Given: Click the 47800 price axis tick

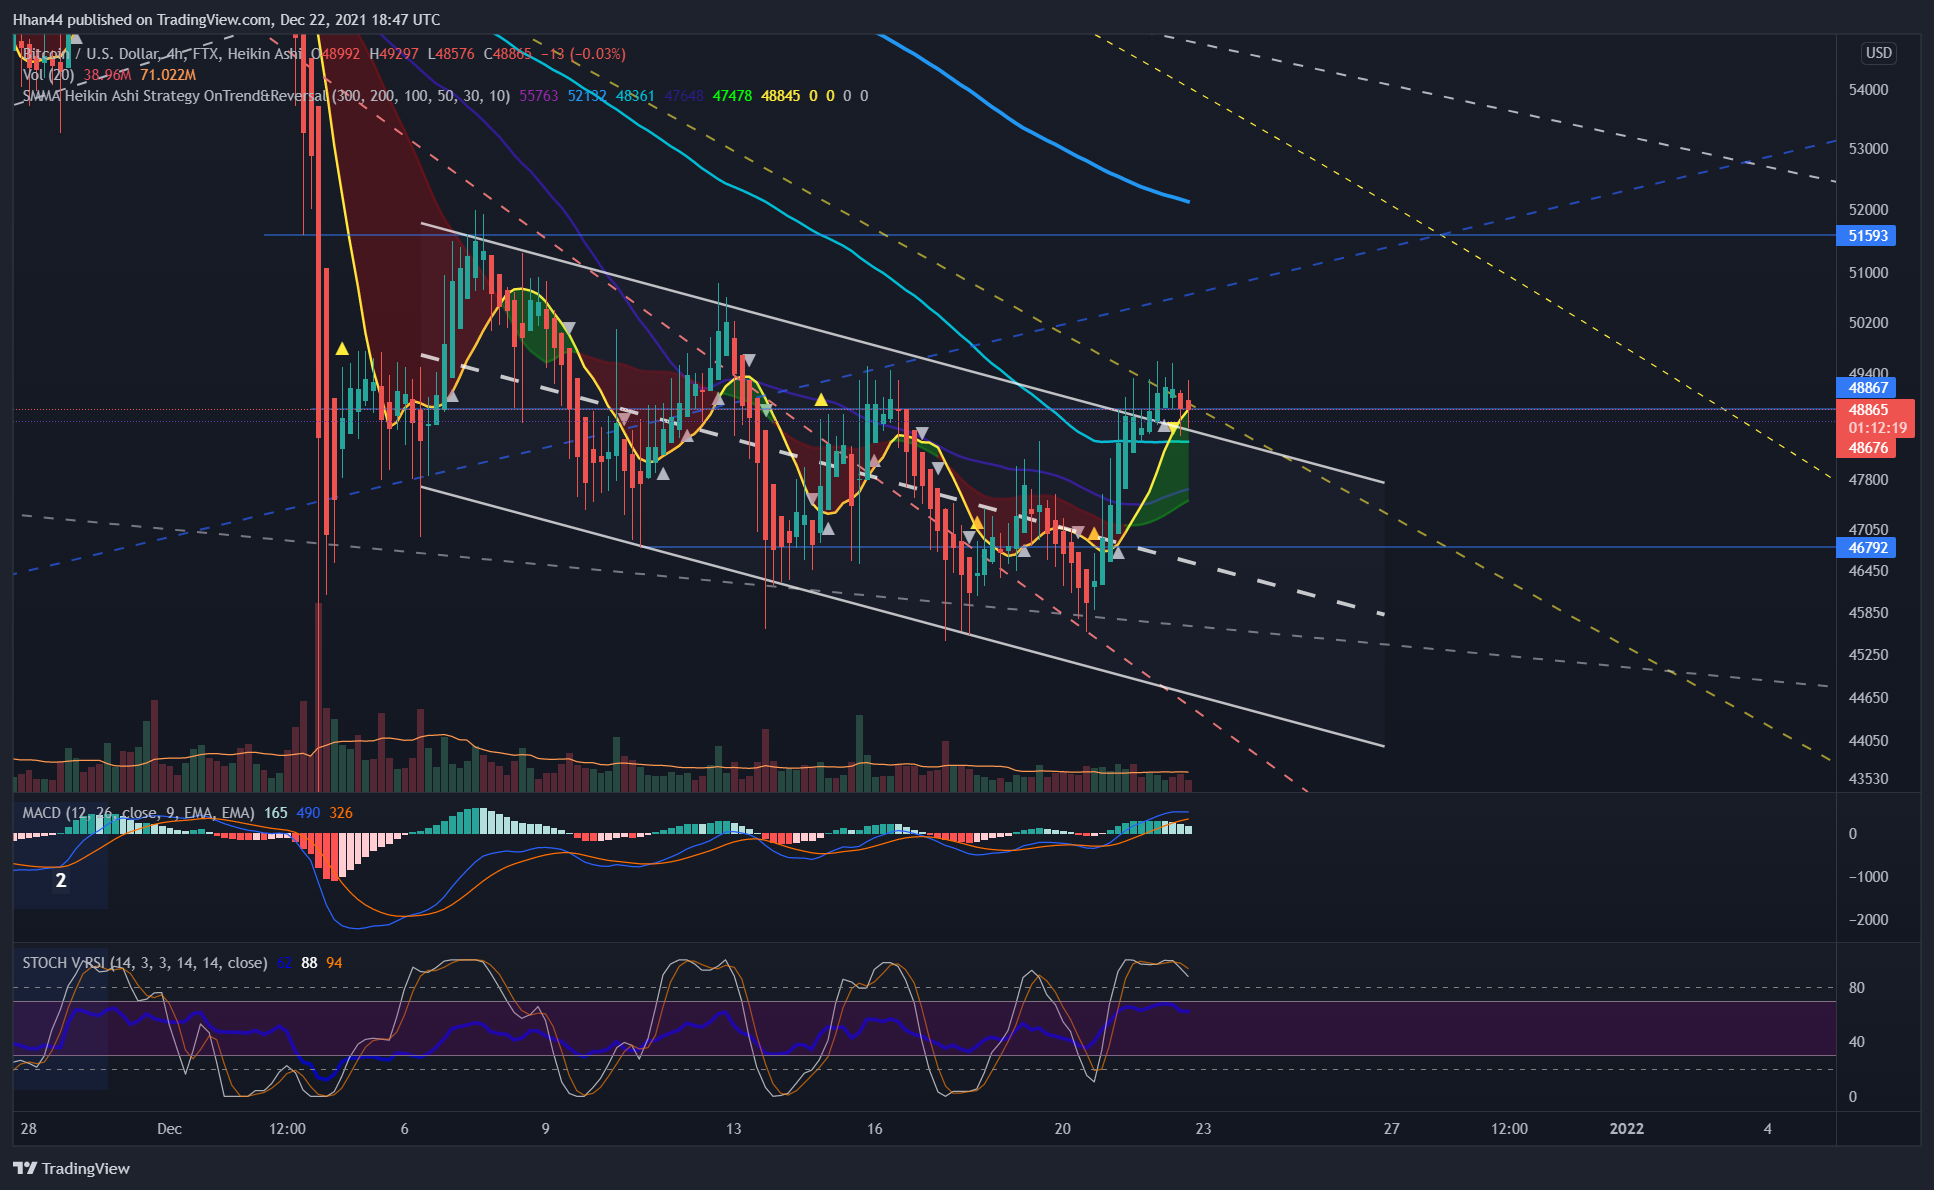Looking at the screenshot, I should [x=1868, y=480].
